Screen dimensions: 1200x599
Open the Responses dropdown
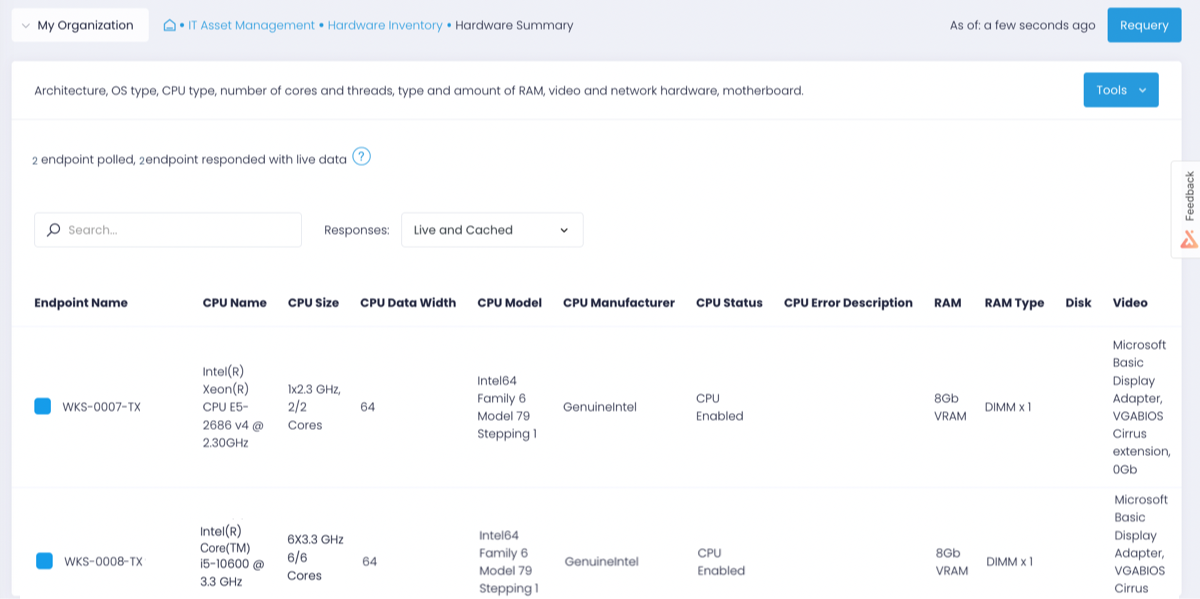492,229
